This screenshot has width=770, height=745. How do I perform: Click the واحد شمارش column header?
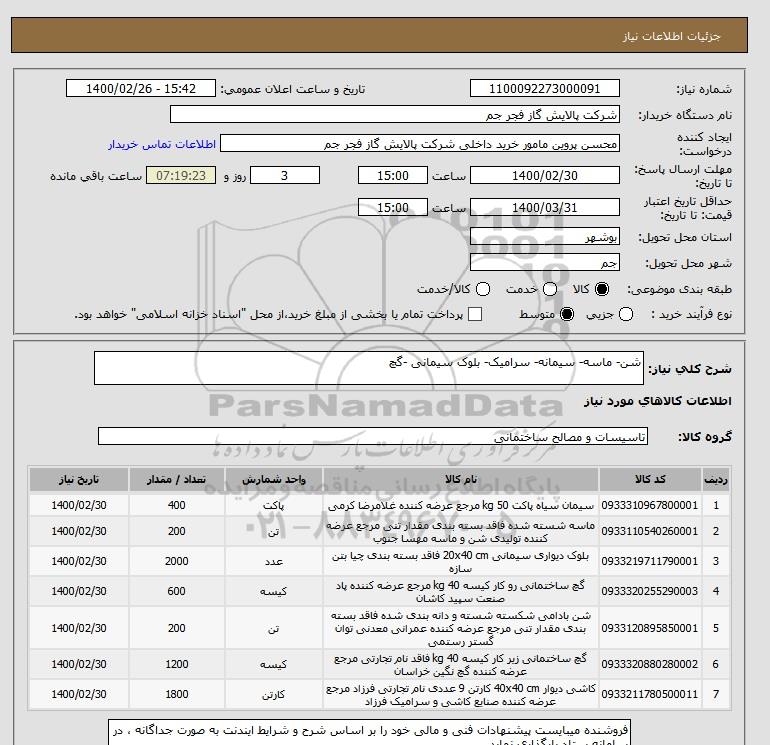[x=274, y=479]
